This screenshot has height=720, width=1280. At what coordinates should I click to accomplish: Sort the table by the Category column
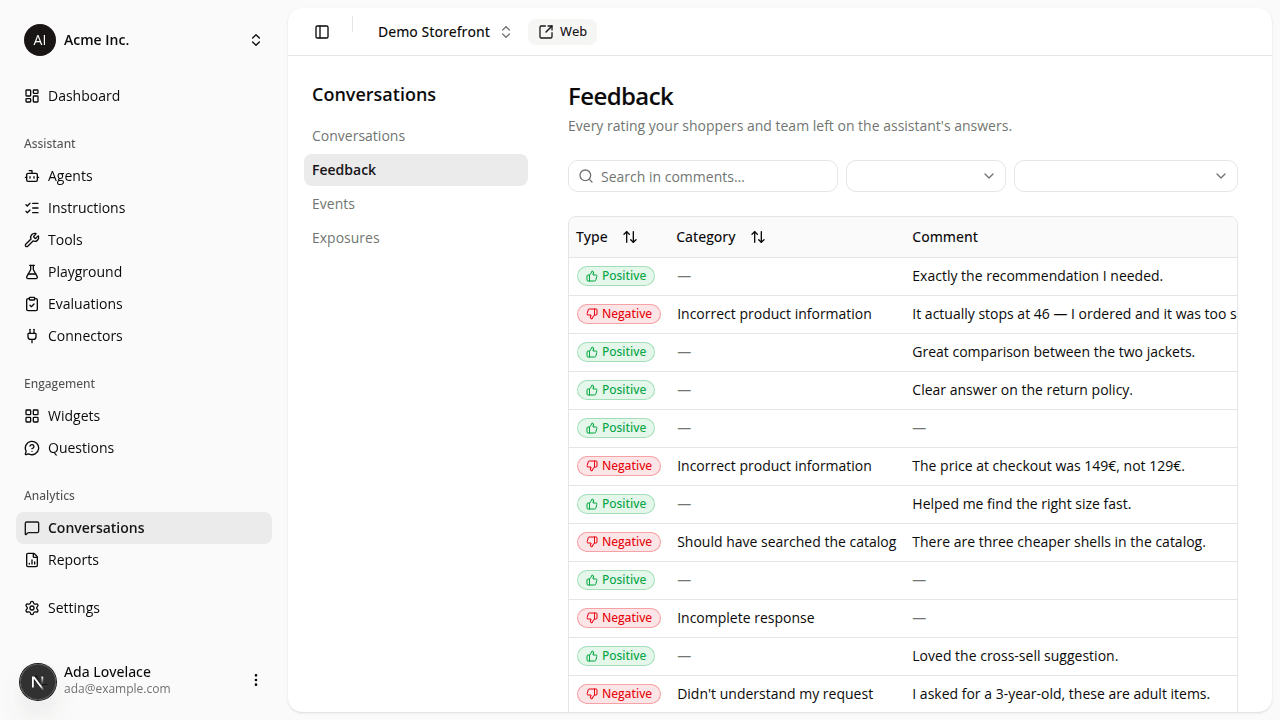pyautogui.click(x=758, y=237)
